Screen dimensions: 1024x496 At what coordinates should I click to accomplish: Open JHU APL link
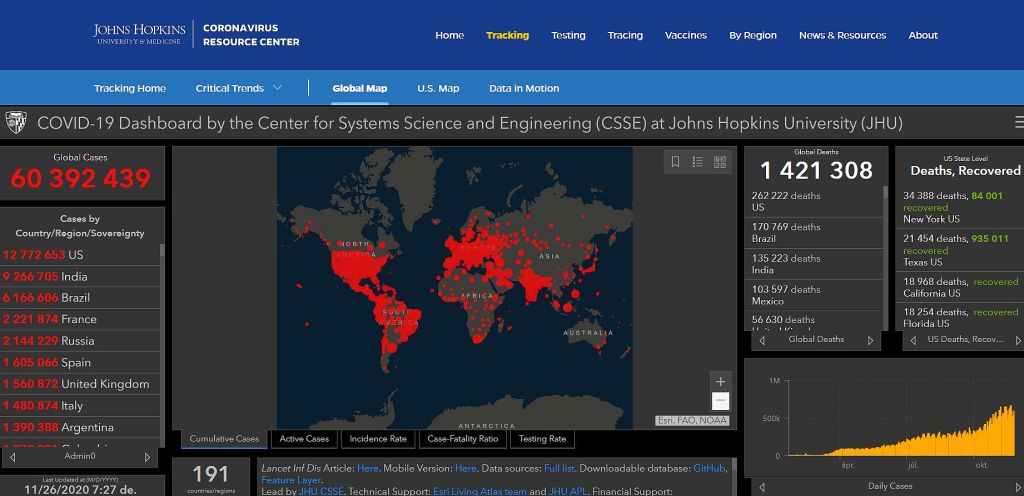[567, 491]
